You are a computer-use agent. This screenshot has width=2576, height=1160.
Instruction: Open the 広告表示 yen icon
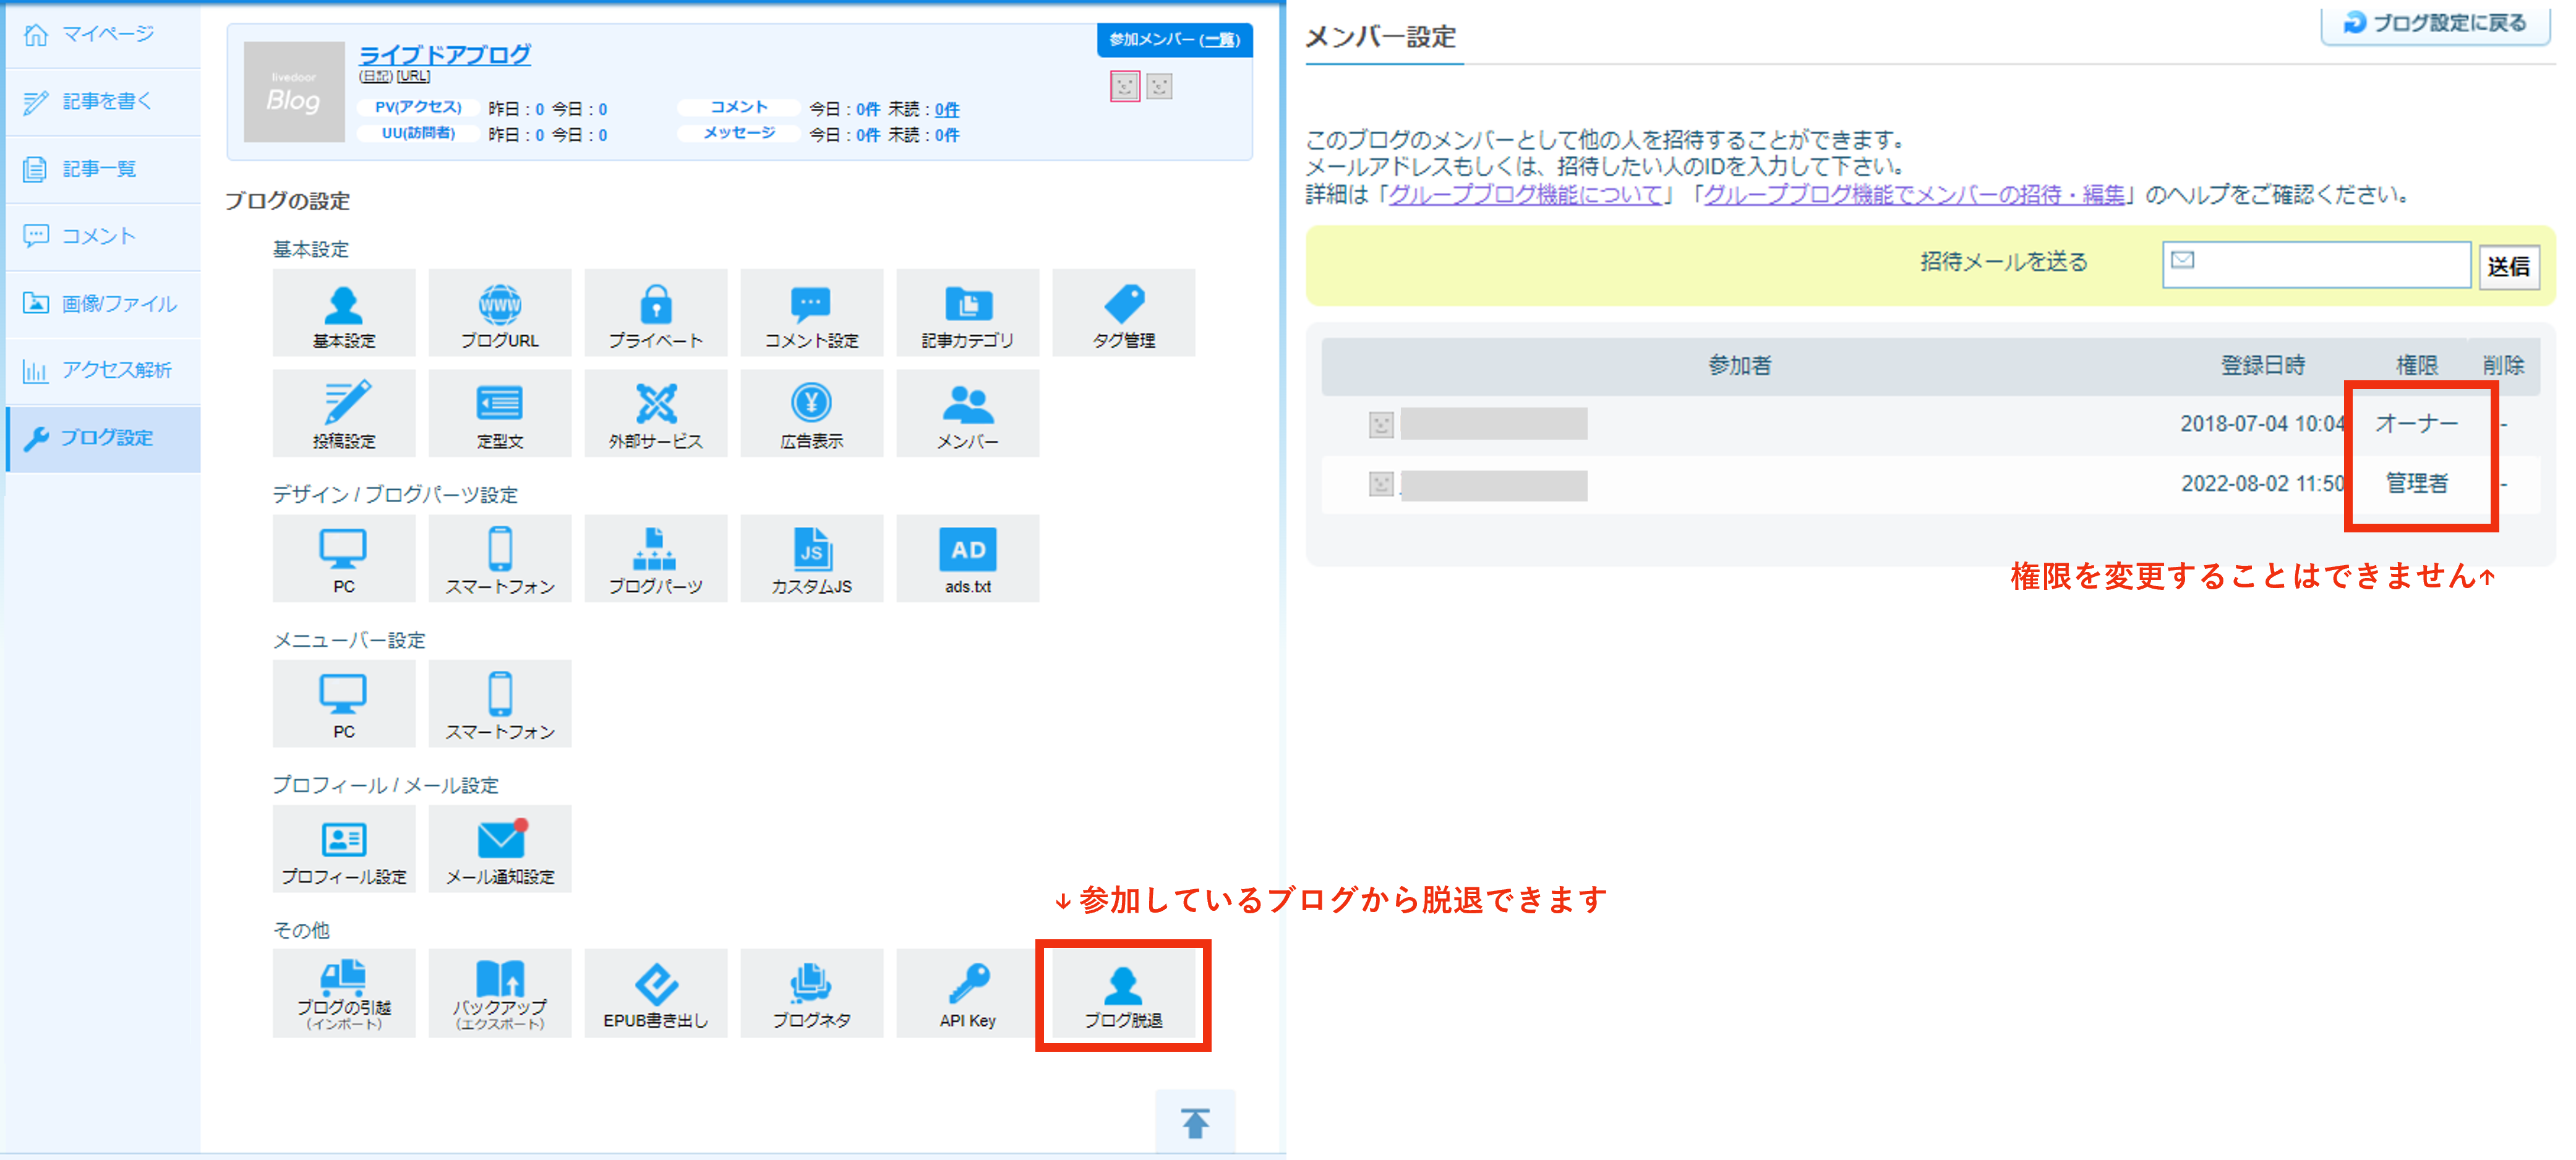pos(811,413)
